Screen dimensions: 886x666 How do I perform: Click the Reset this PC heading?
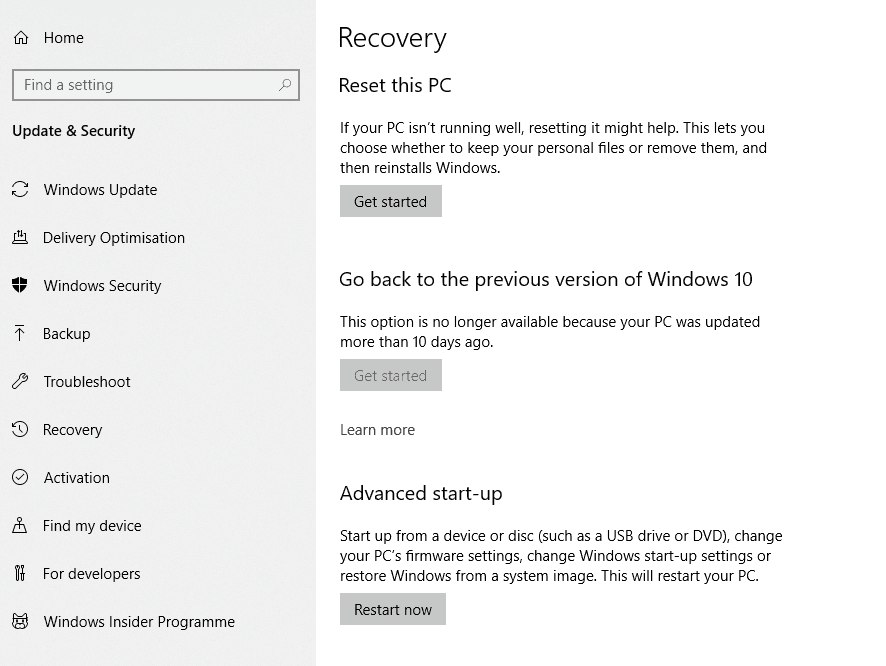(395, 85)
